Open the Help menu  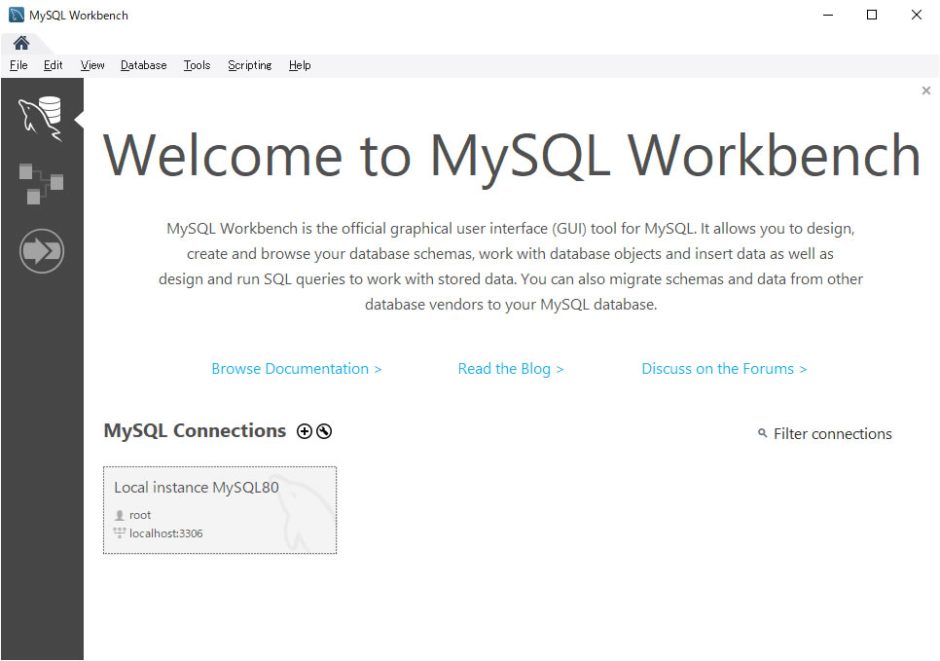click(298, 65)
